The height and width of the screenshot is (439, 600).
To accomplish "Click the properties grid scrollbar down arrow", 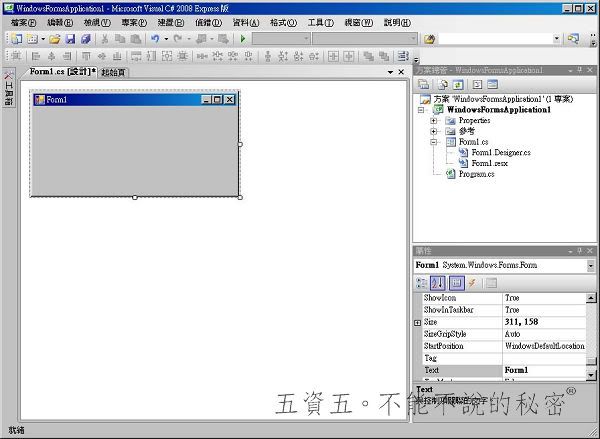I will (592, 375).
